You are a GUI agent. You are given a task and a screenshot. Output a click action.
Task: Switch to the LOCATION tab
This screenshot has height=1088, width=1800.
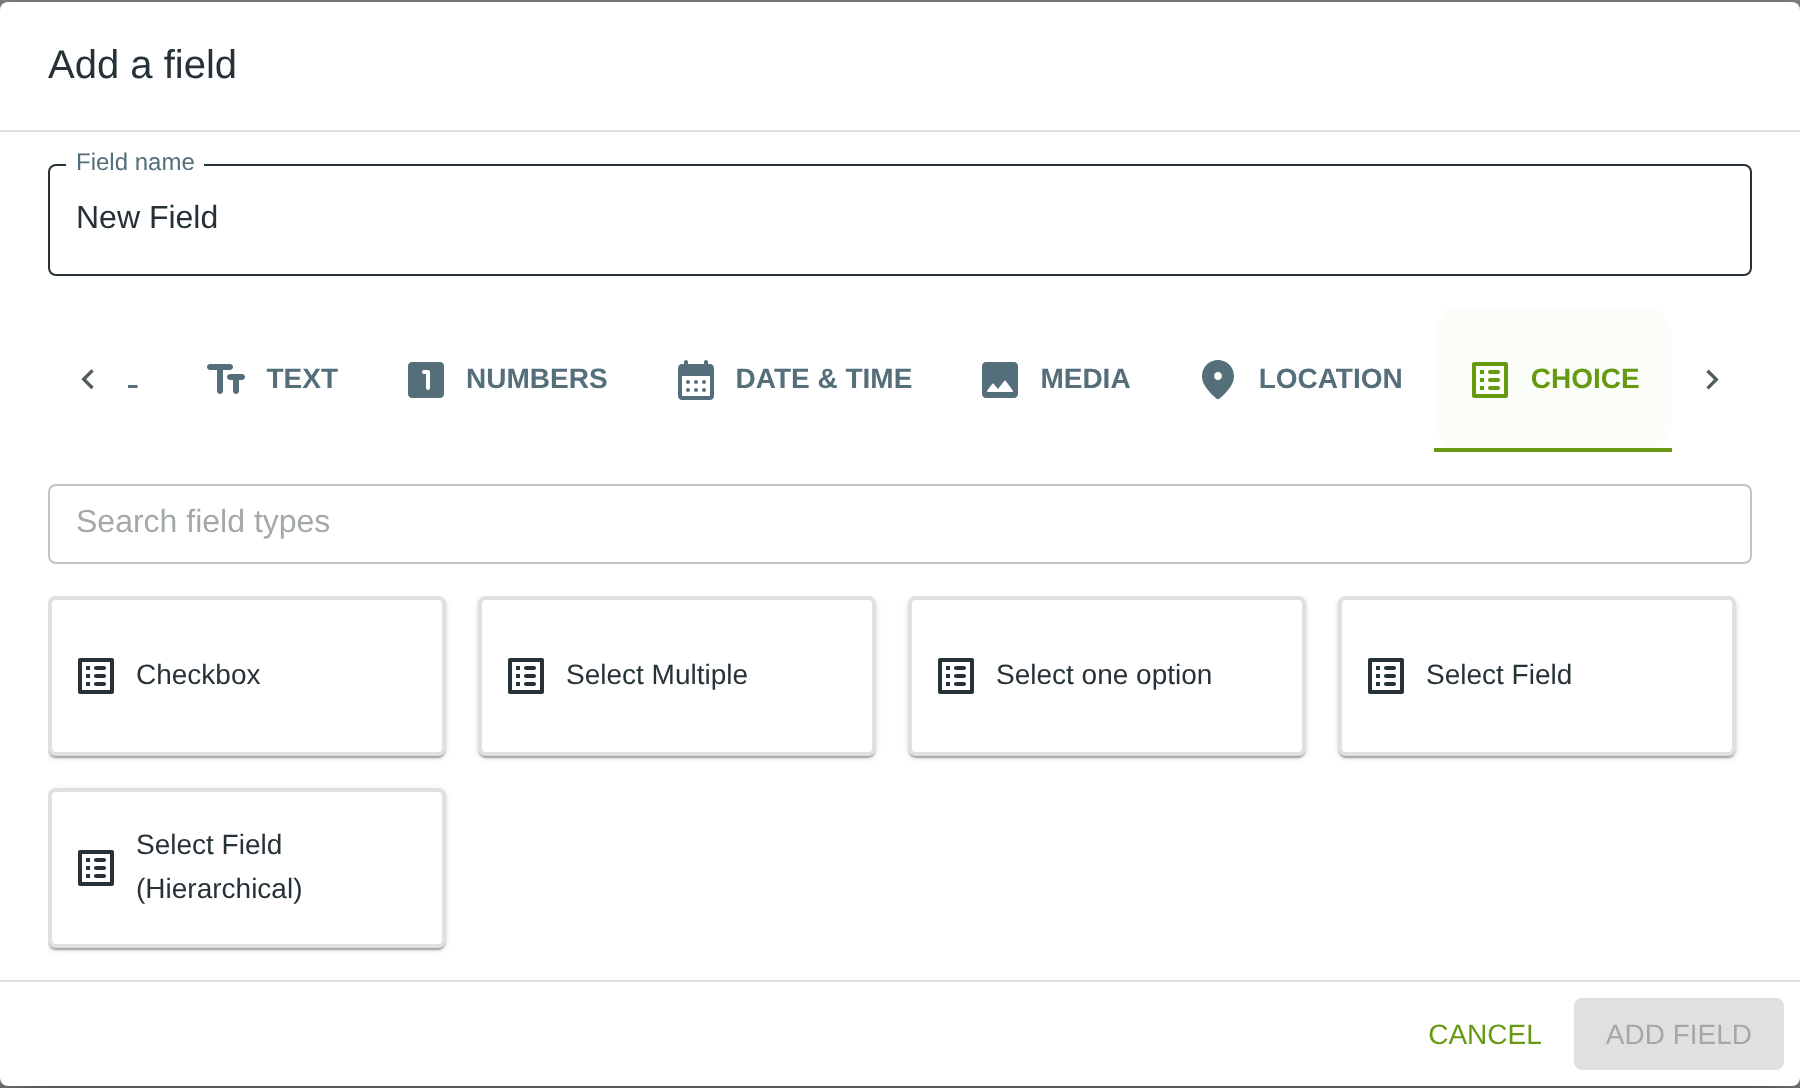pyautogui.click(x=1301, y=380)
